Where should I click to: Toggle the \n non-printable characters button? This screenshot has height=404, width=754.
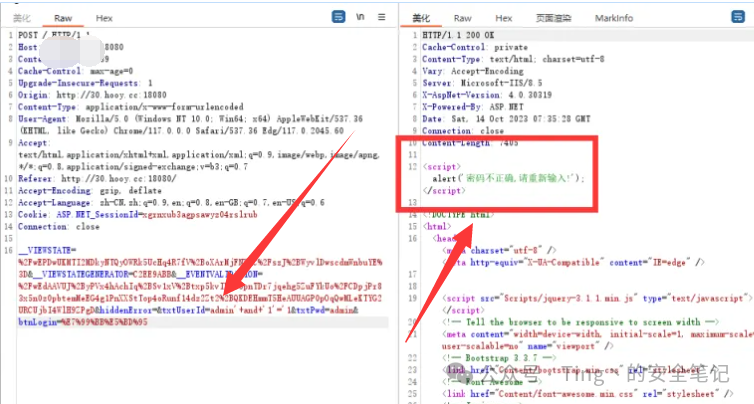(360, 17)
